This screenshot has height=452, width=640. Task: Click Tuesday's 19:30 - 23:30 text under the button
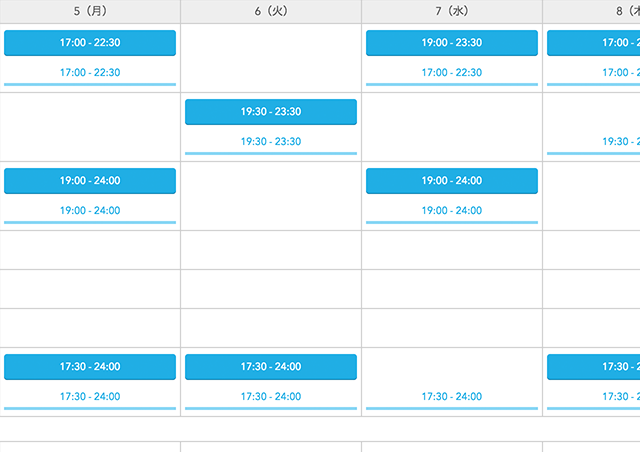(x=271, y=142)
